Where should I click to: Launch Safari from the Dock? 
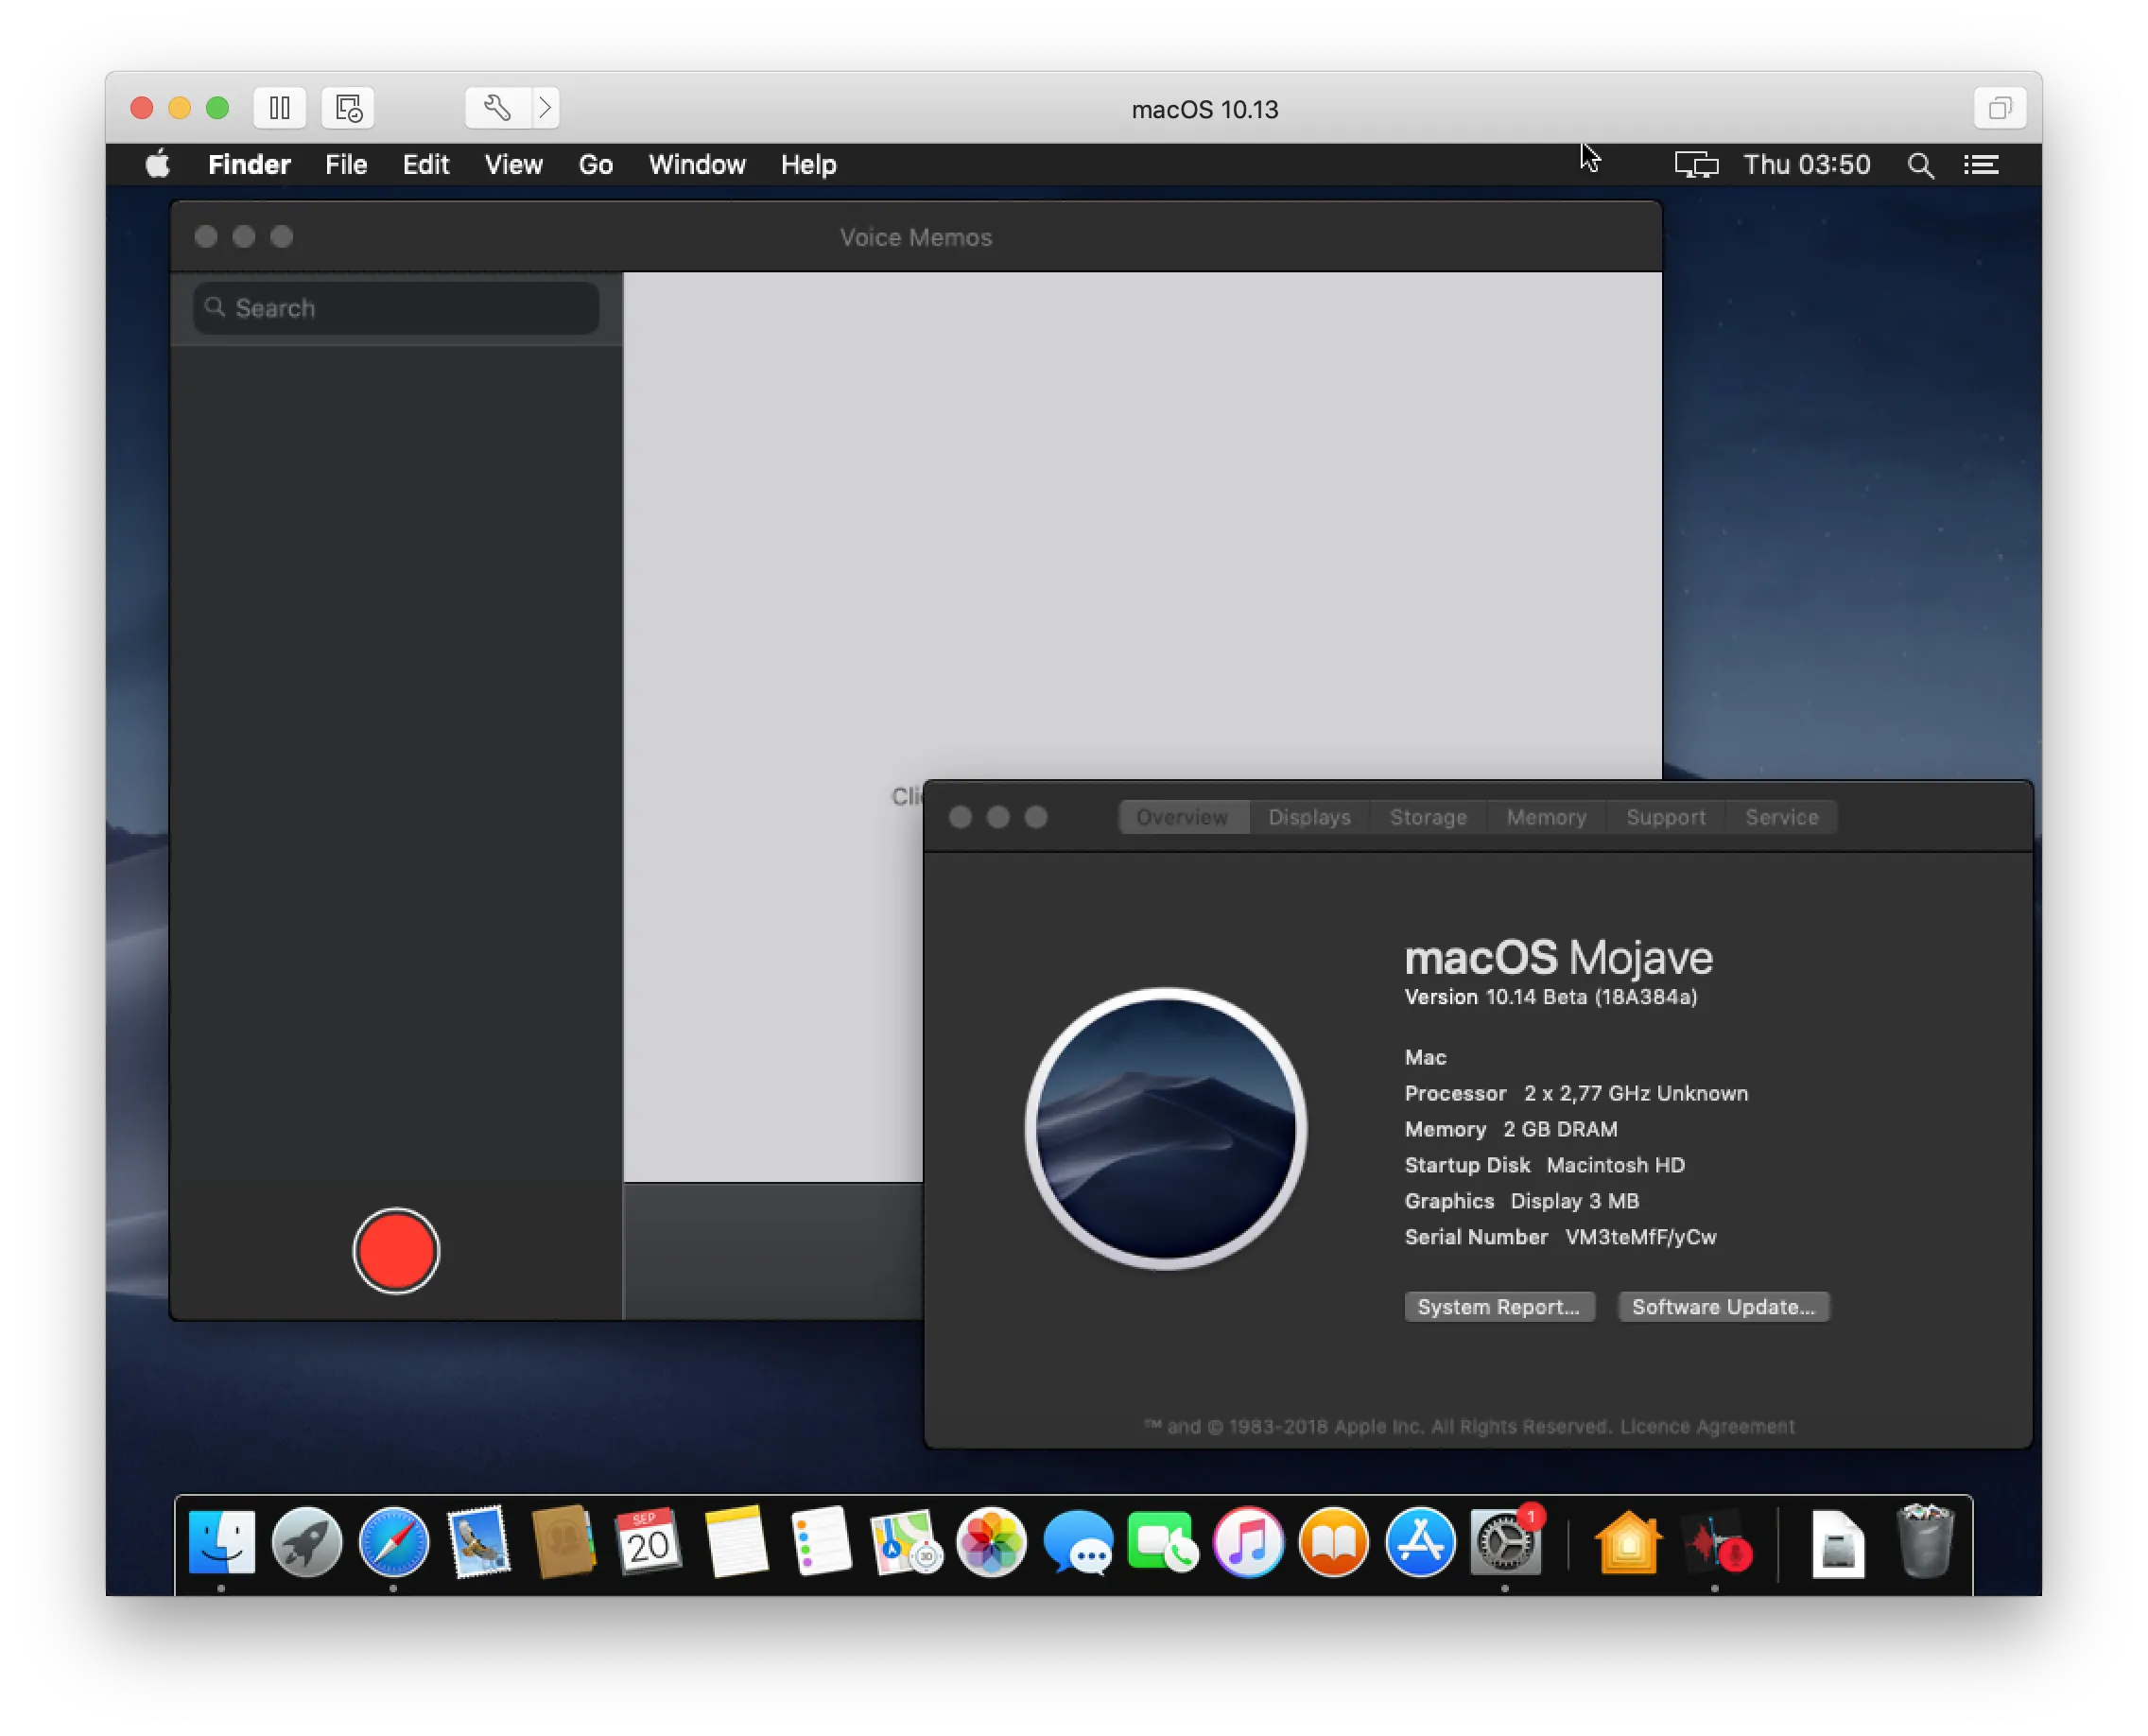tap(394, 1542)
